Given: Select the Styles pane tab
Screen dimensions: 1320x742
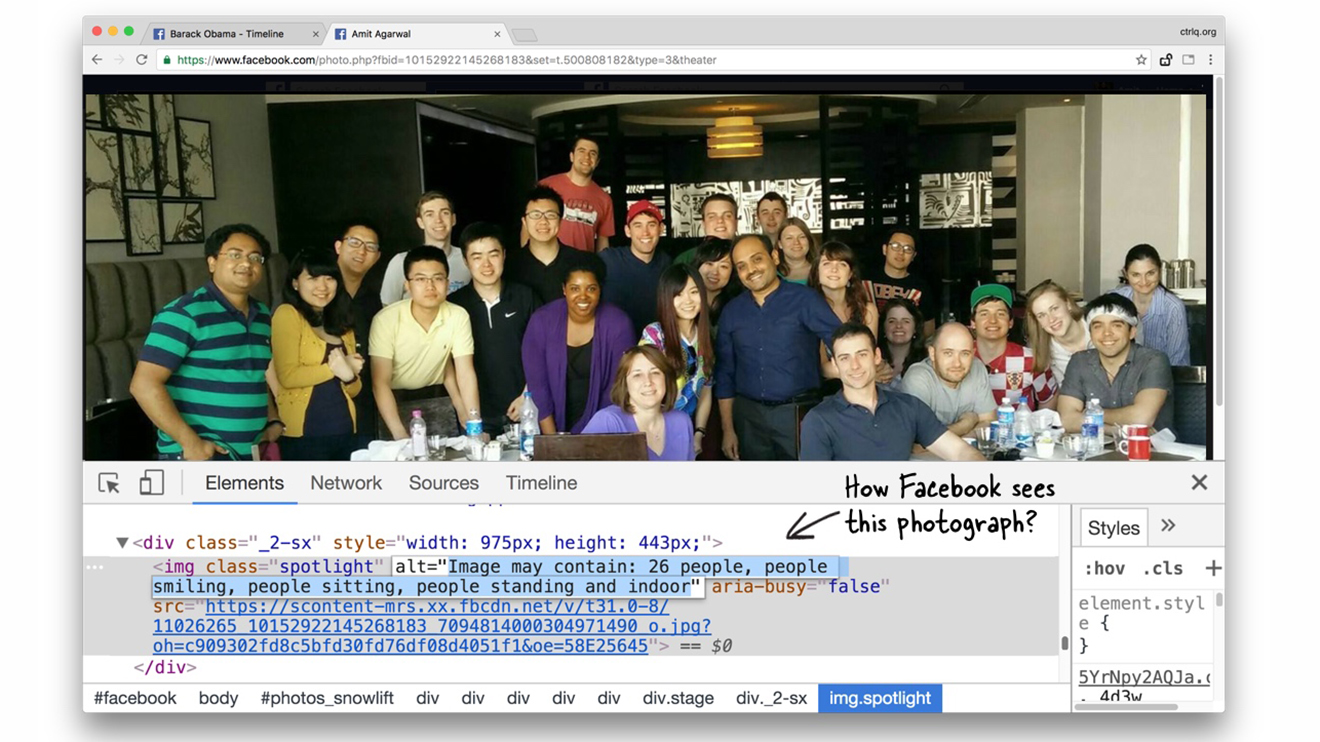Looking at the screenshot, I should pos(1113,528).
